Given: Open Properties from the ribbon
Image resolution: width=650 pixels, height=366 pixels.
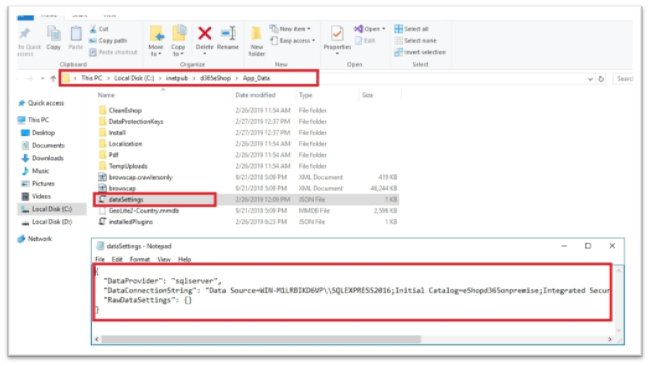Looking at the screenshot, I should 337,41.
